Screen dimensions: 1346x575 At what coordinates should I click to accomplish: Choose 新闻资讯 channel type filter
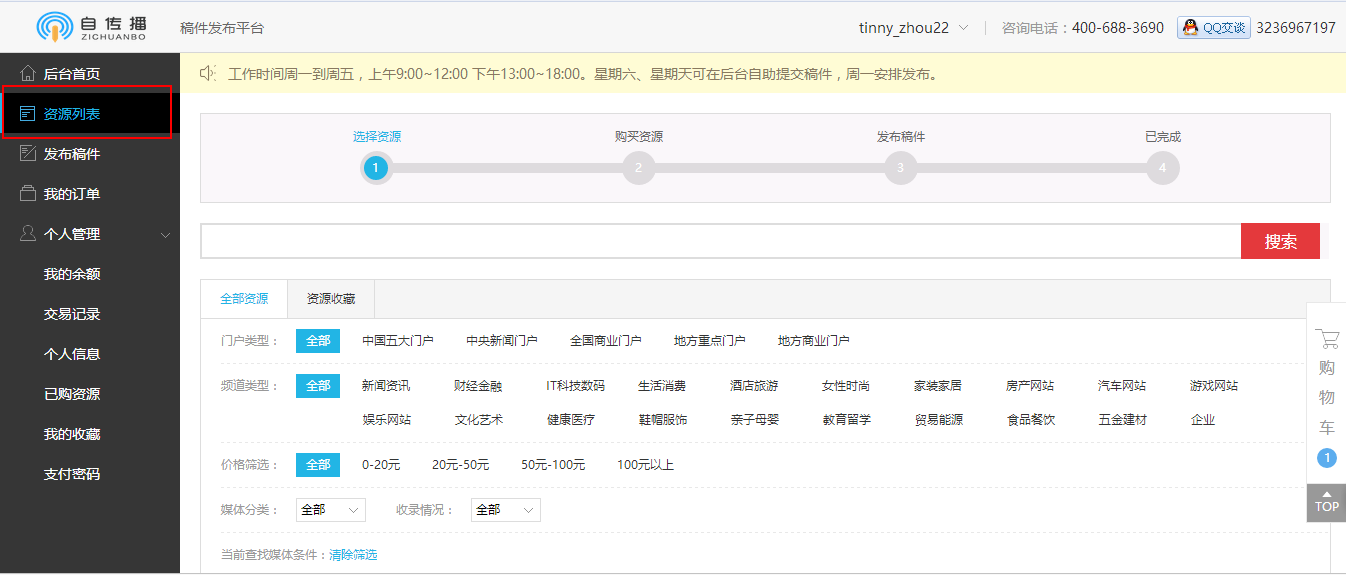[x=386, y=386]
